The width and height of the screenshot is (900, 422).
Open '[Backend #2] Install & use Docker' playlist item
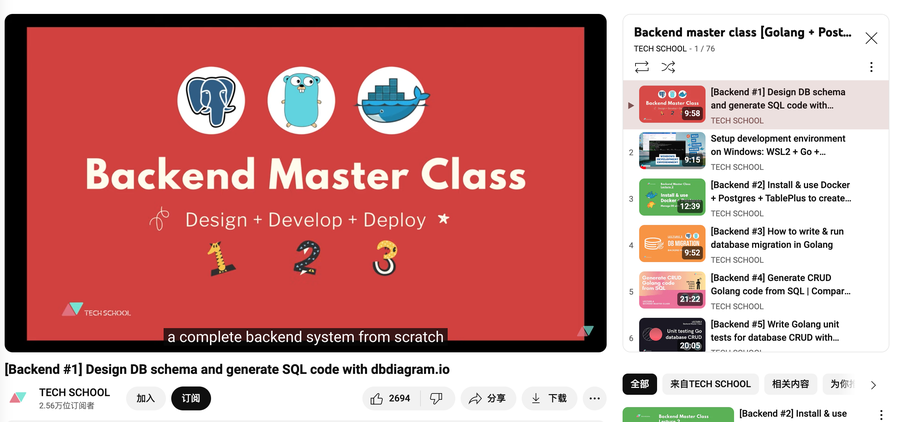[x=781, y=192]
